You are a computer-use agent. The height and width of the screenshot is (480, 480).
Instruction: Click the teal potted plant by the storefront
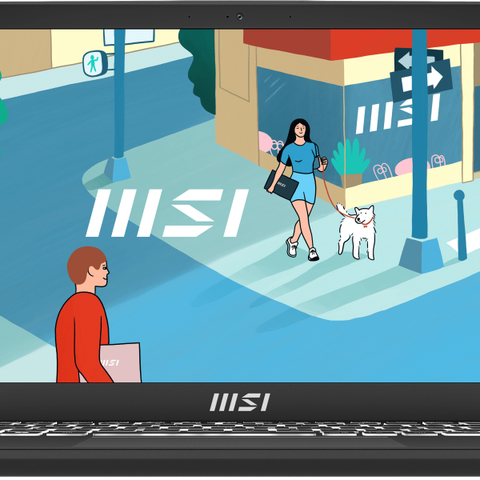(350, 163)
